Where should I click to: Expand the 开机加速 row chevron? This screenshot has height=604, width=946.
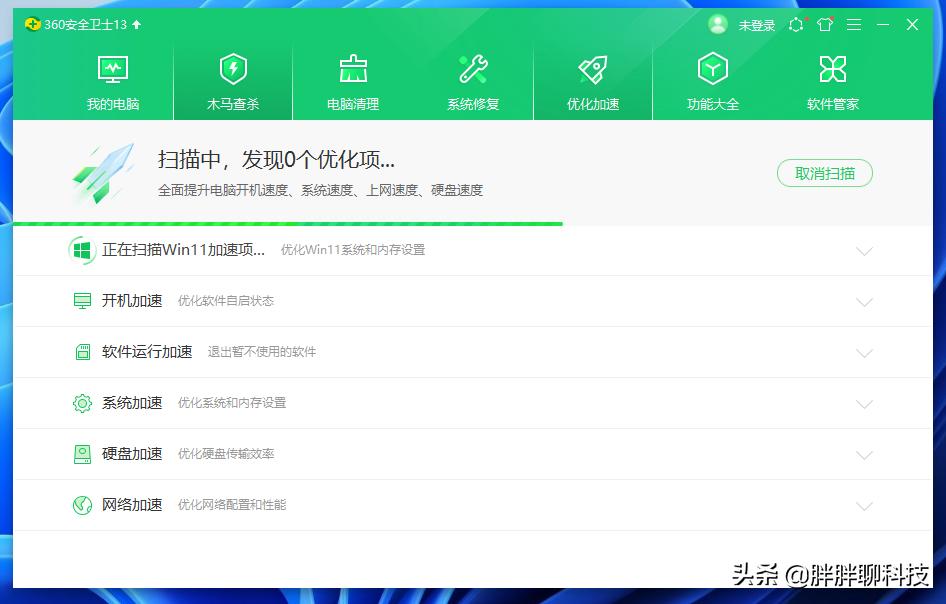864,301
